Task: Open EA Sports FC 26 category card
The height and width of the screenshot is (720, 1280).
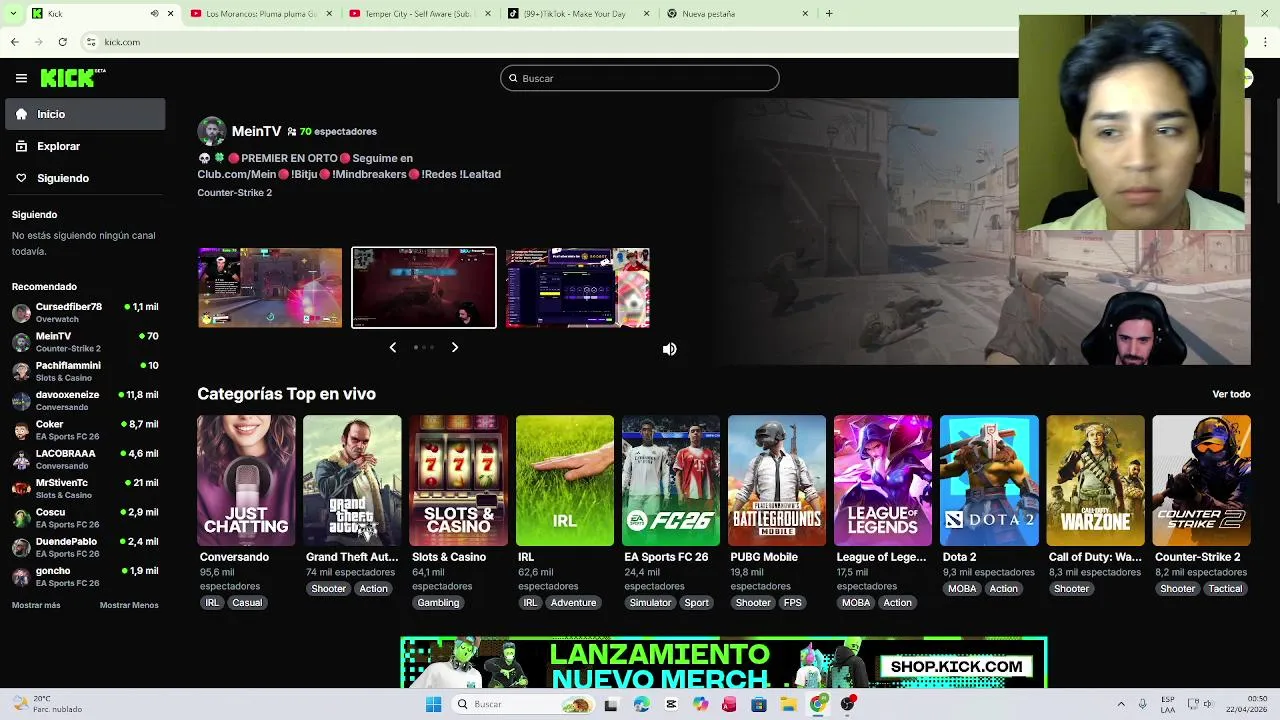Action: (x=671, y=481)
